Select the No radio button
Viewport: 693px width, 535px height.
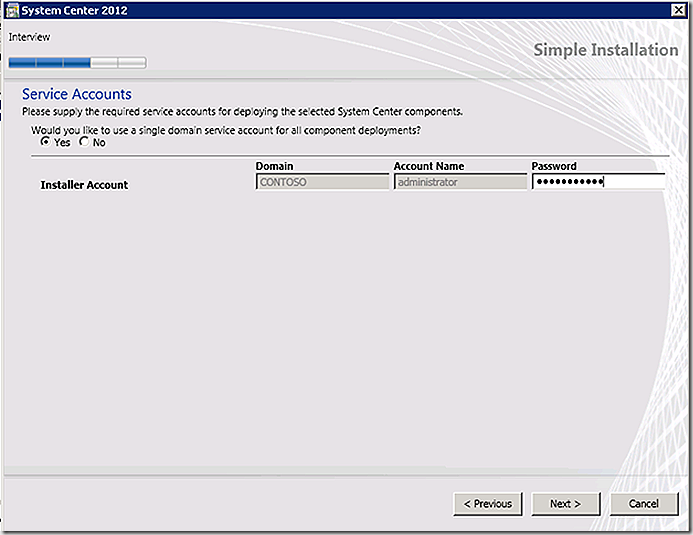point(84,142)
